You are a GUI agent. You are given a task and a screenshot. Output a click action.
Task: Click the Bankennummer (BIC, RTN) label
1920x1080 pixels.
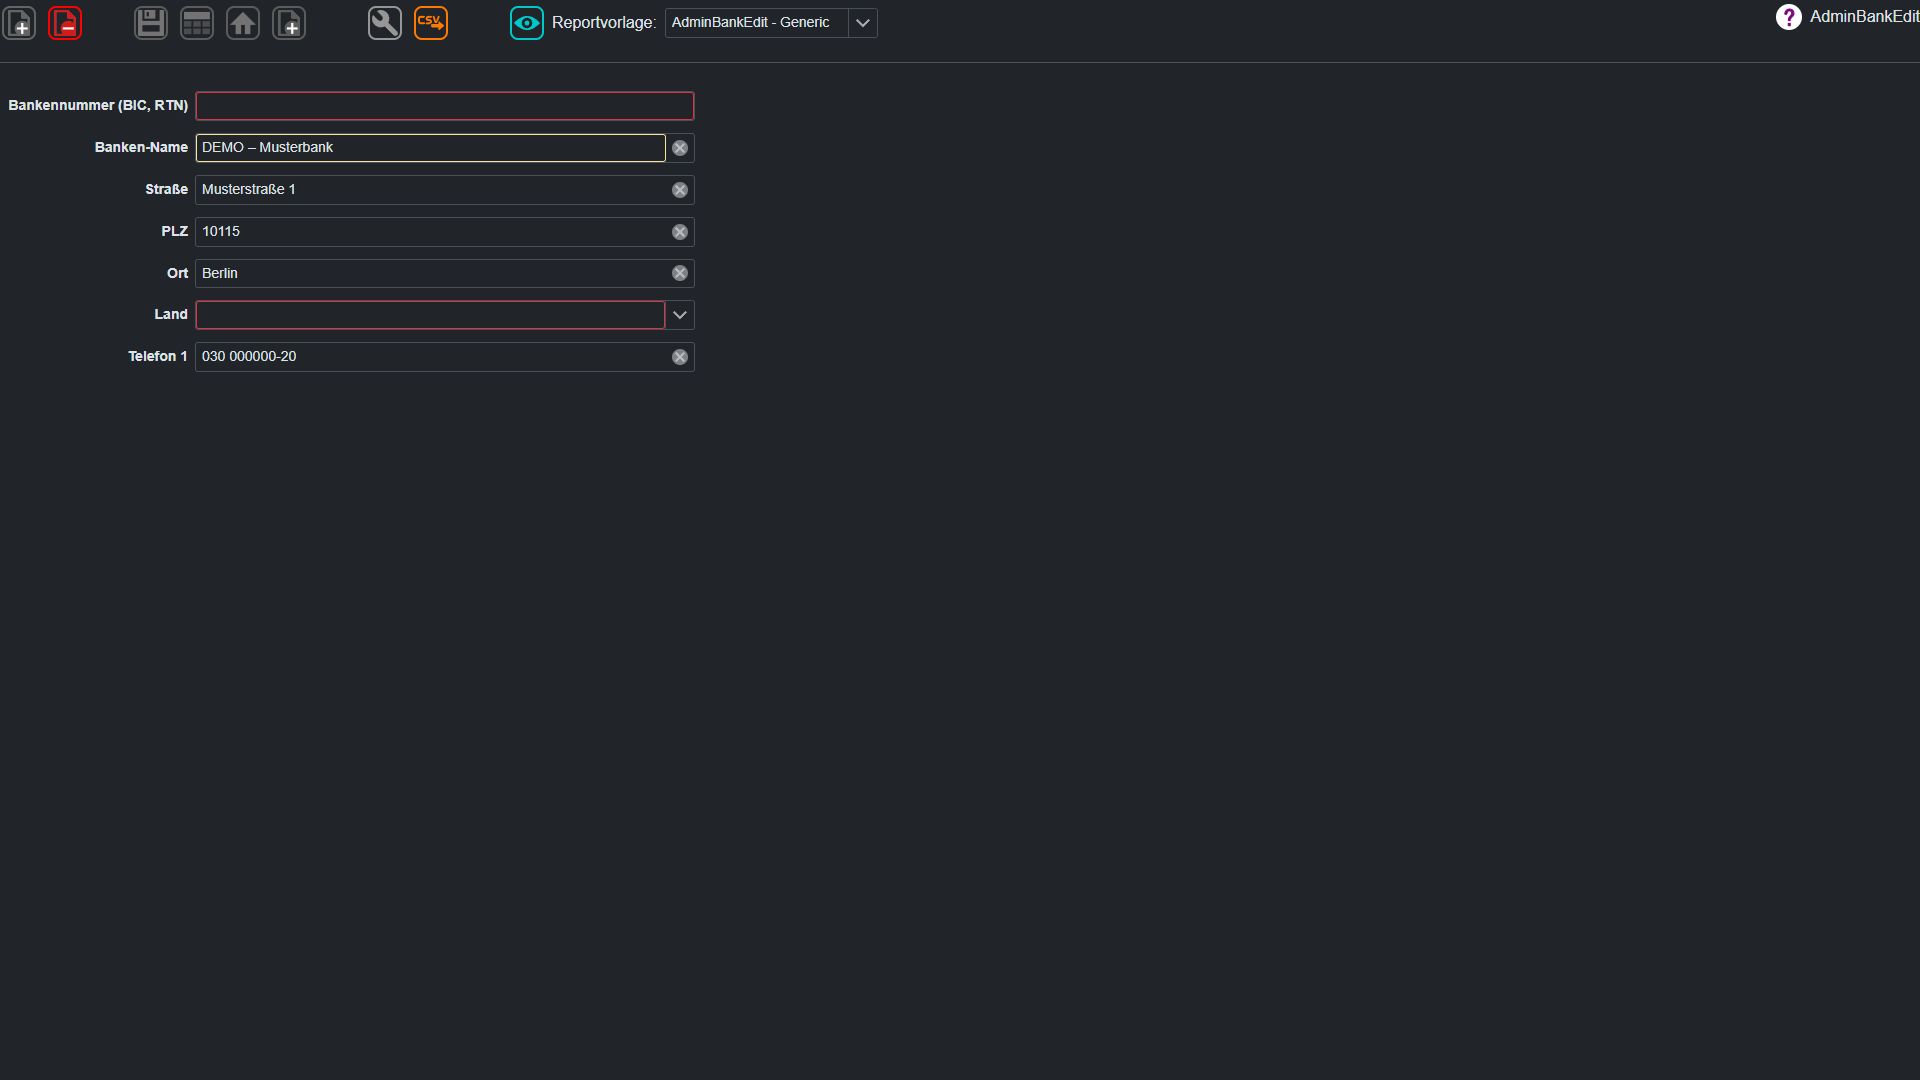point(98,105)
